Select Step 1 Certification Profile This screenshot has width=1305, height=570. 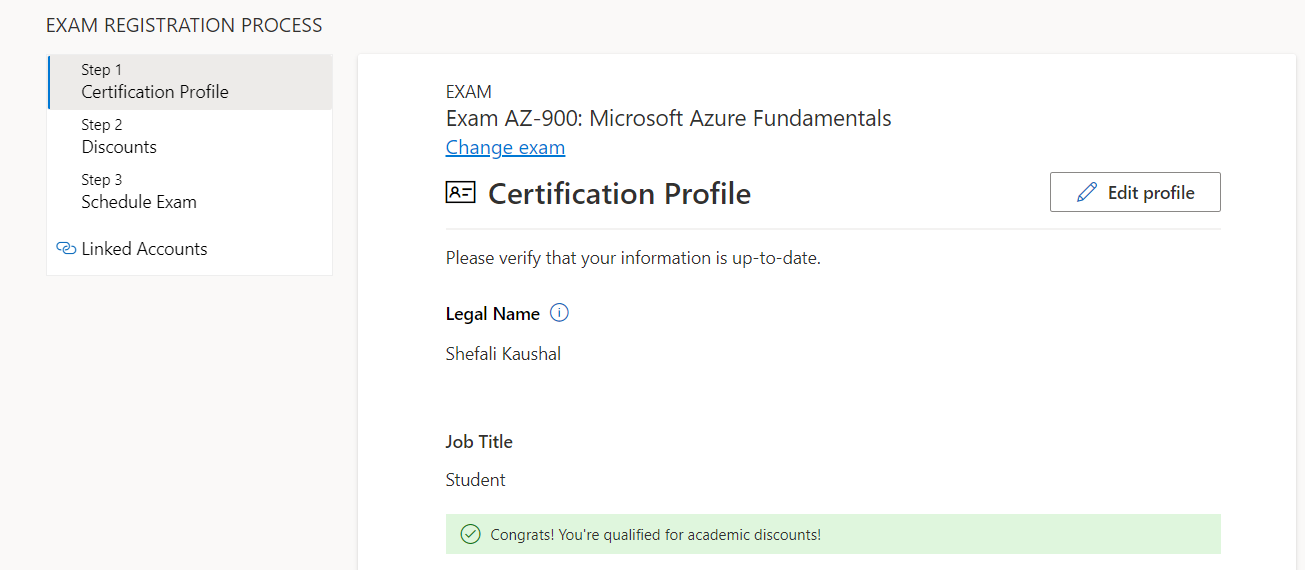click(190, 82)
